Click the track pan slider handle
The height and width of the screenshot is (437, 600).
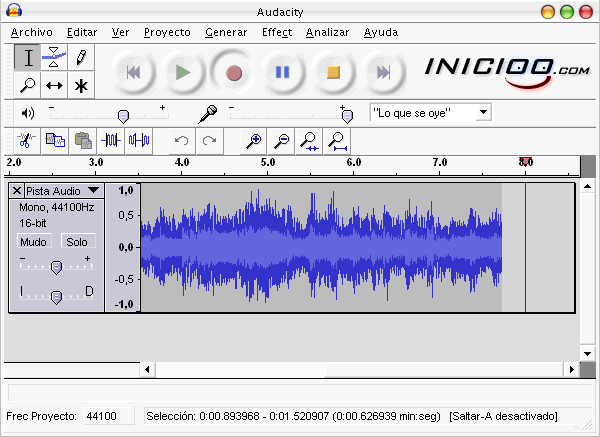[x=56, y=297]
